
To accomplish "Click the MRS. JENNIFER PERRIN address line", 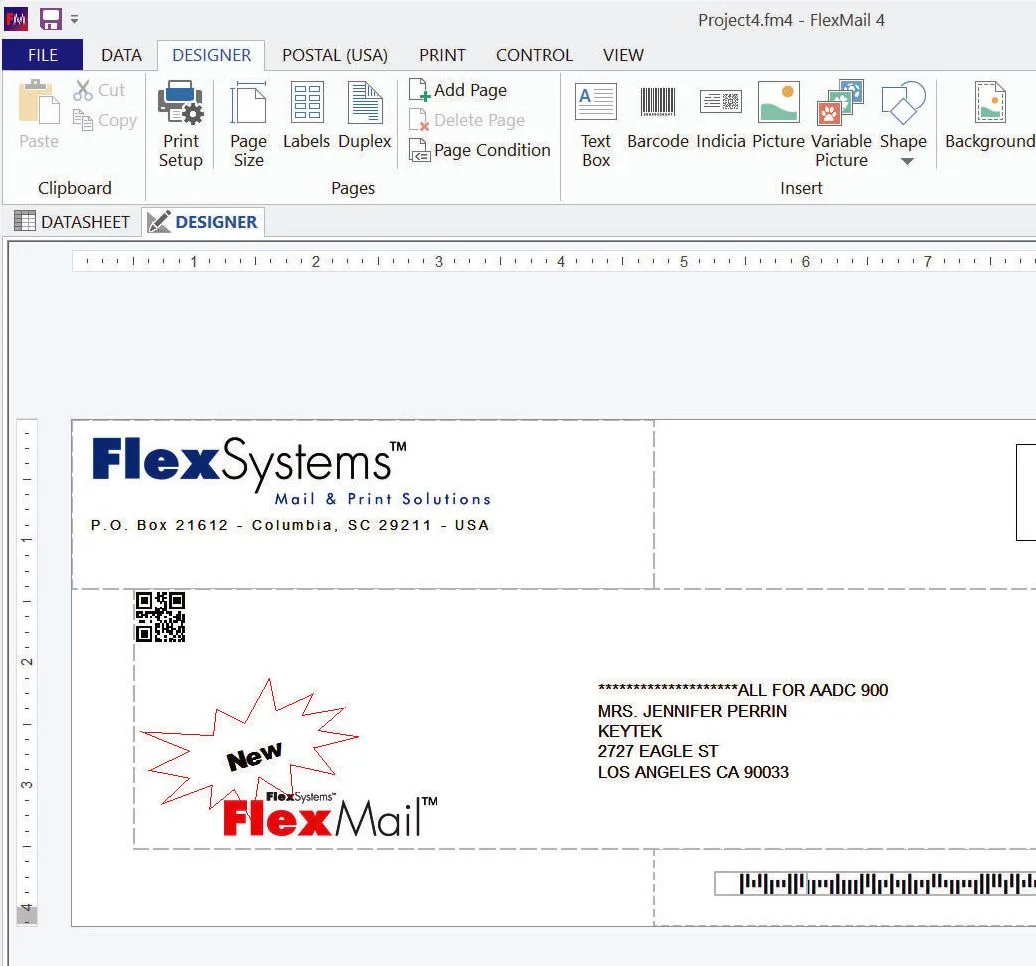I will (692, 711).
